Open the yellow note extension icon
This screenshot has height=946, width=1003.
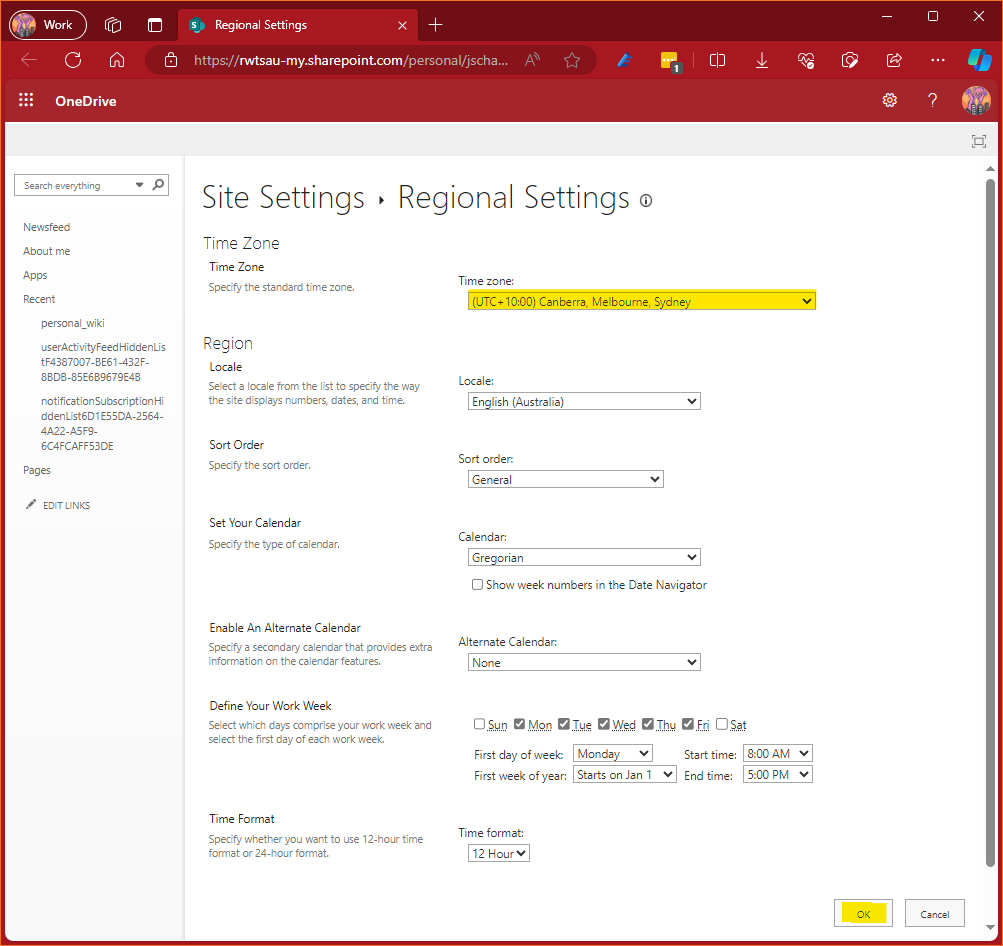pos(670,61)
